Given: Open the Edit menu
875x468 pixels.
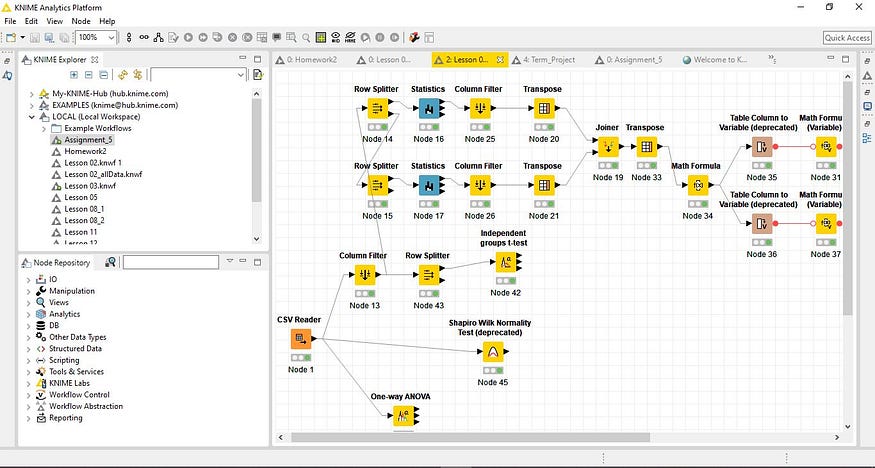Looking at the screenshot, I should tap(31, 21).
